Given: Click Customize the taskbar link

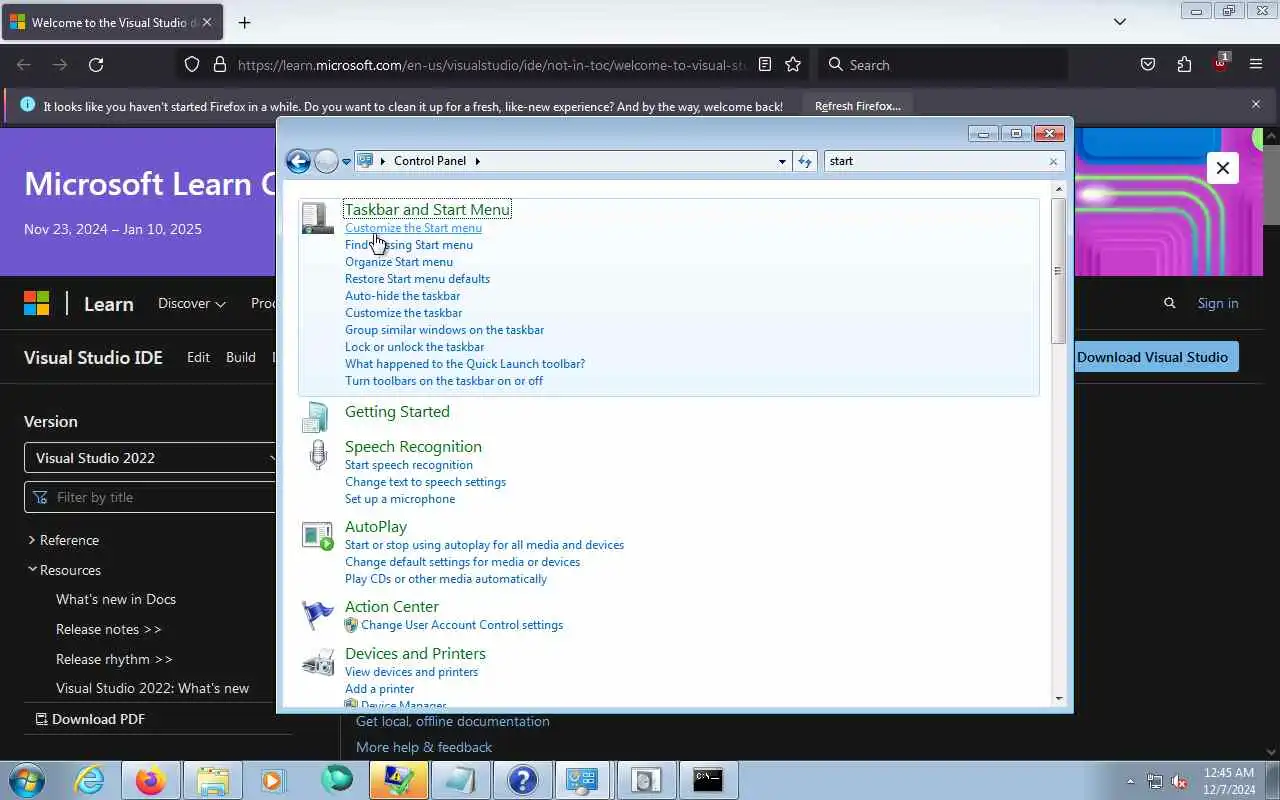Looking at the screenshot, I should point(403,313).
